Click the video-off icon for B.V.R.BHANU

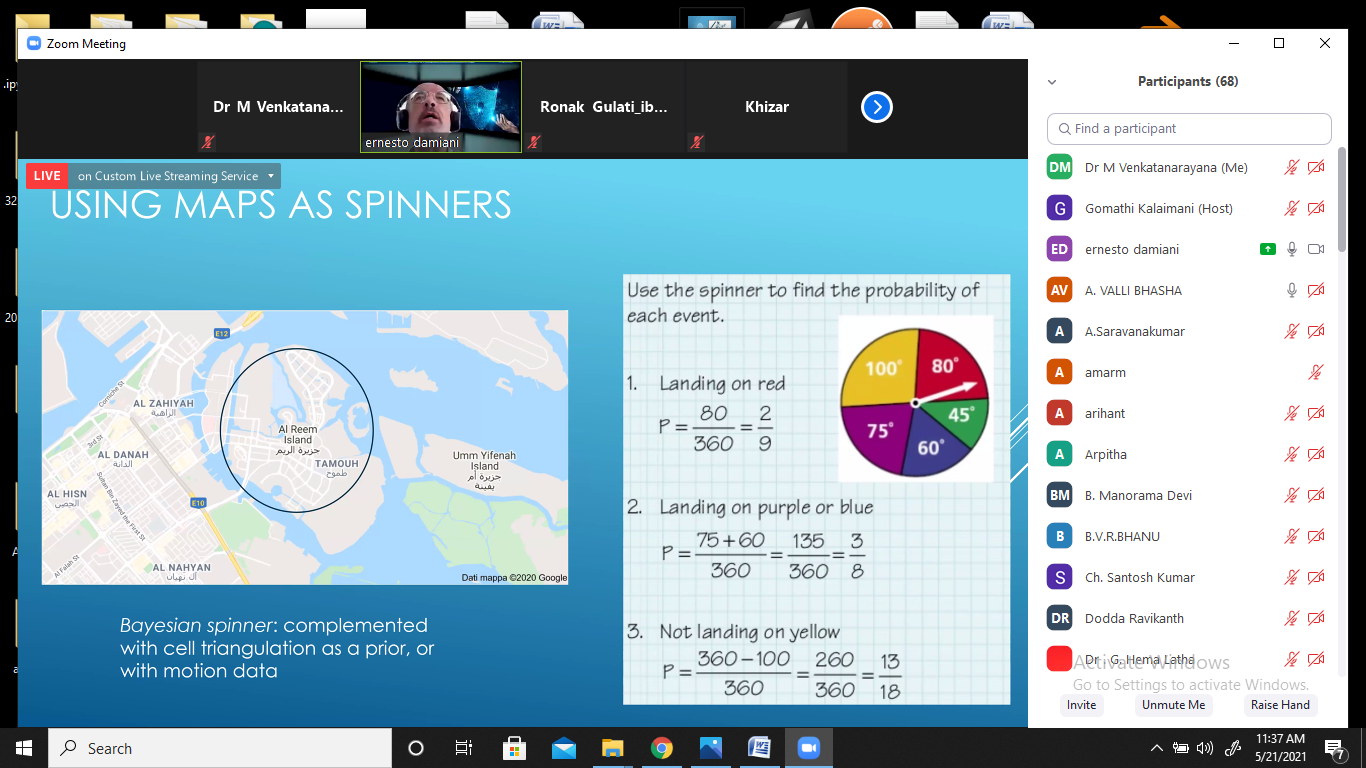1316,537
